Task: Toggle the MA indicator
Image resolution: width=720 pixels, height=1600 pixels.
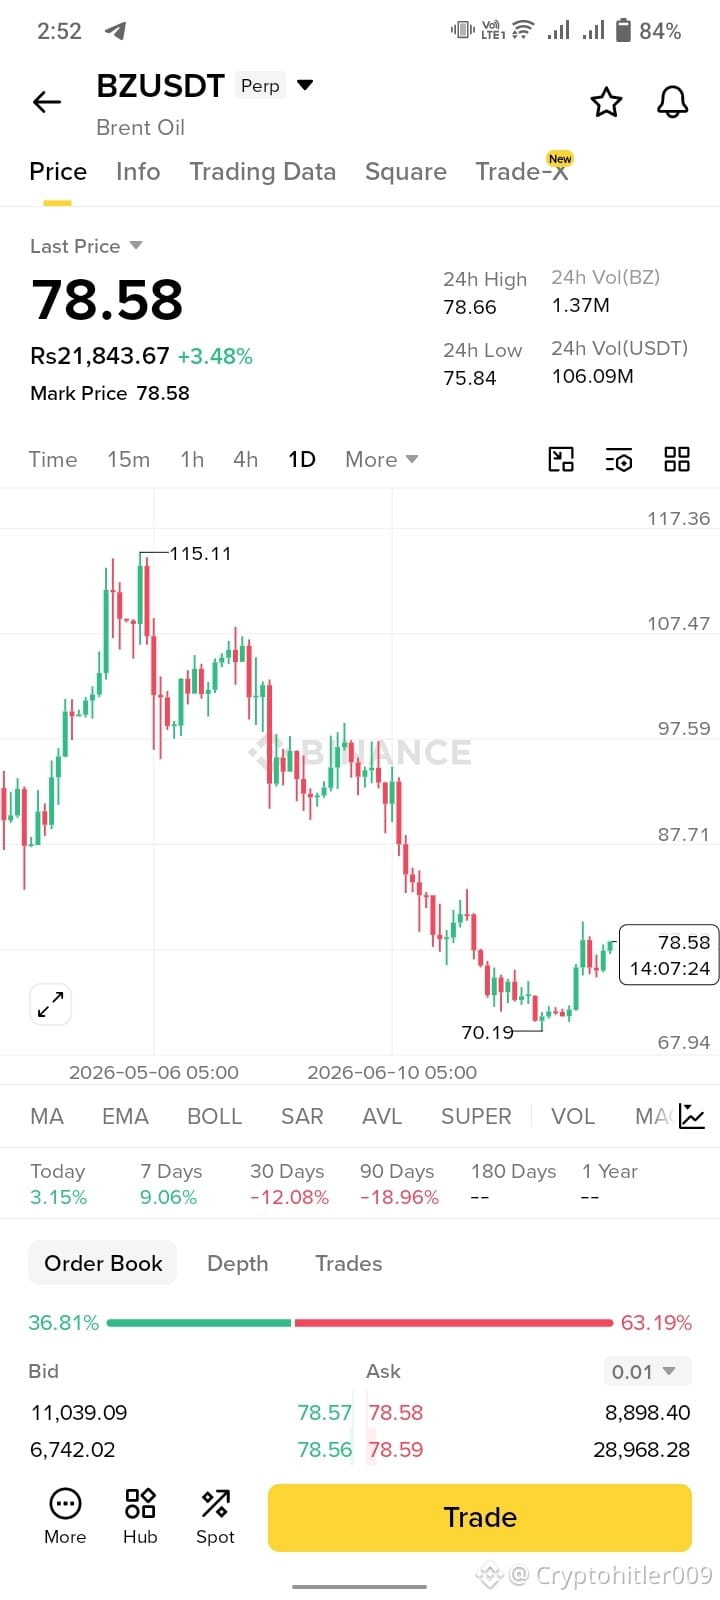Action: coord(47,1116)
